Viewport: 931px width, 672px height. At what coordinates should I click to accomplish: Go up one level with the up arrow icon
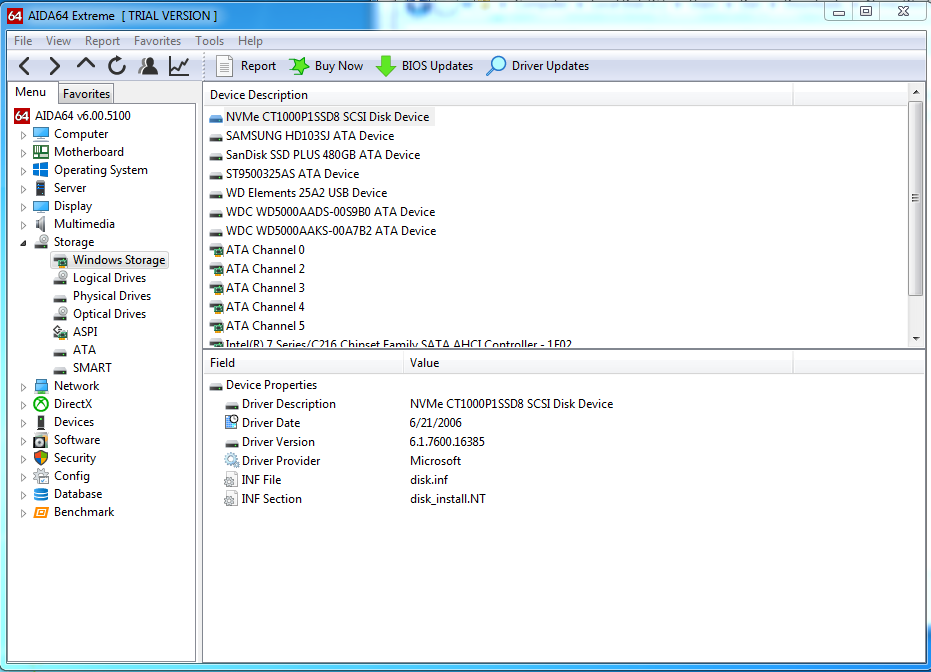(x=86, y=65)
